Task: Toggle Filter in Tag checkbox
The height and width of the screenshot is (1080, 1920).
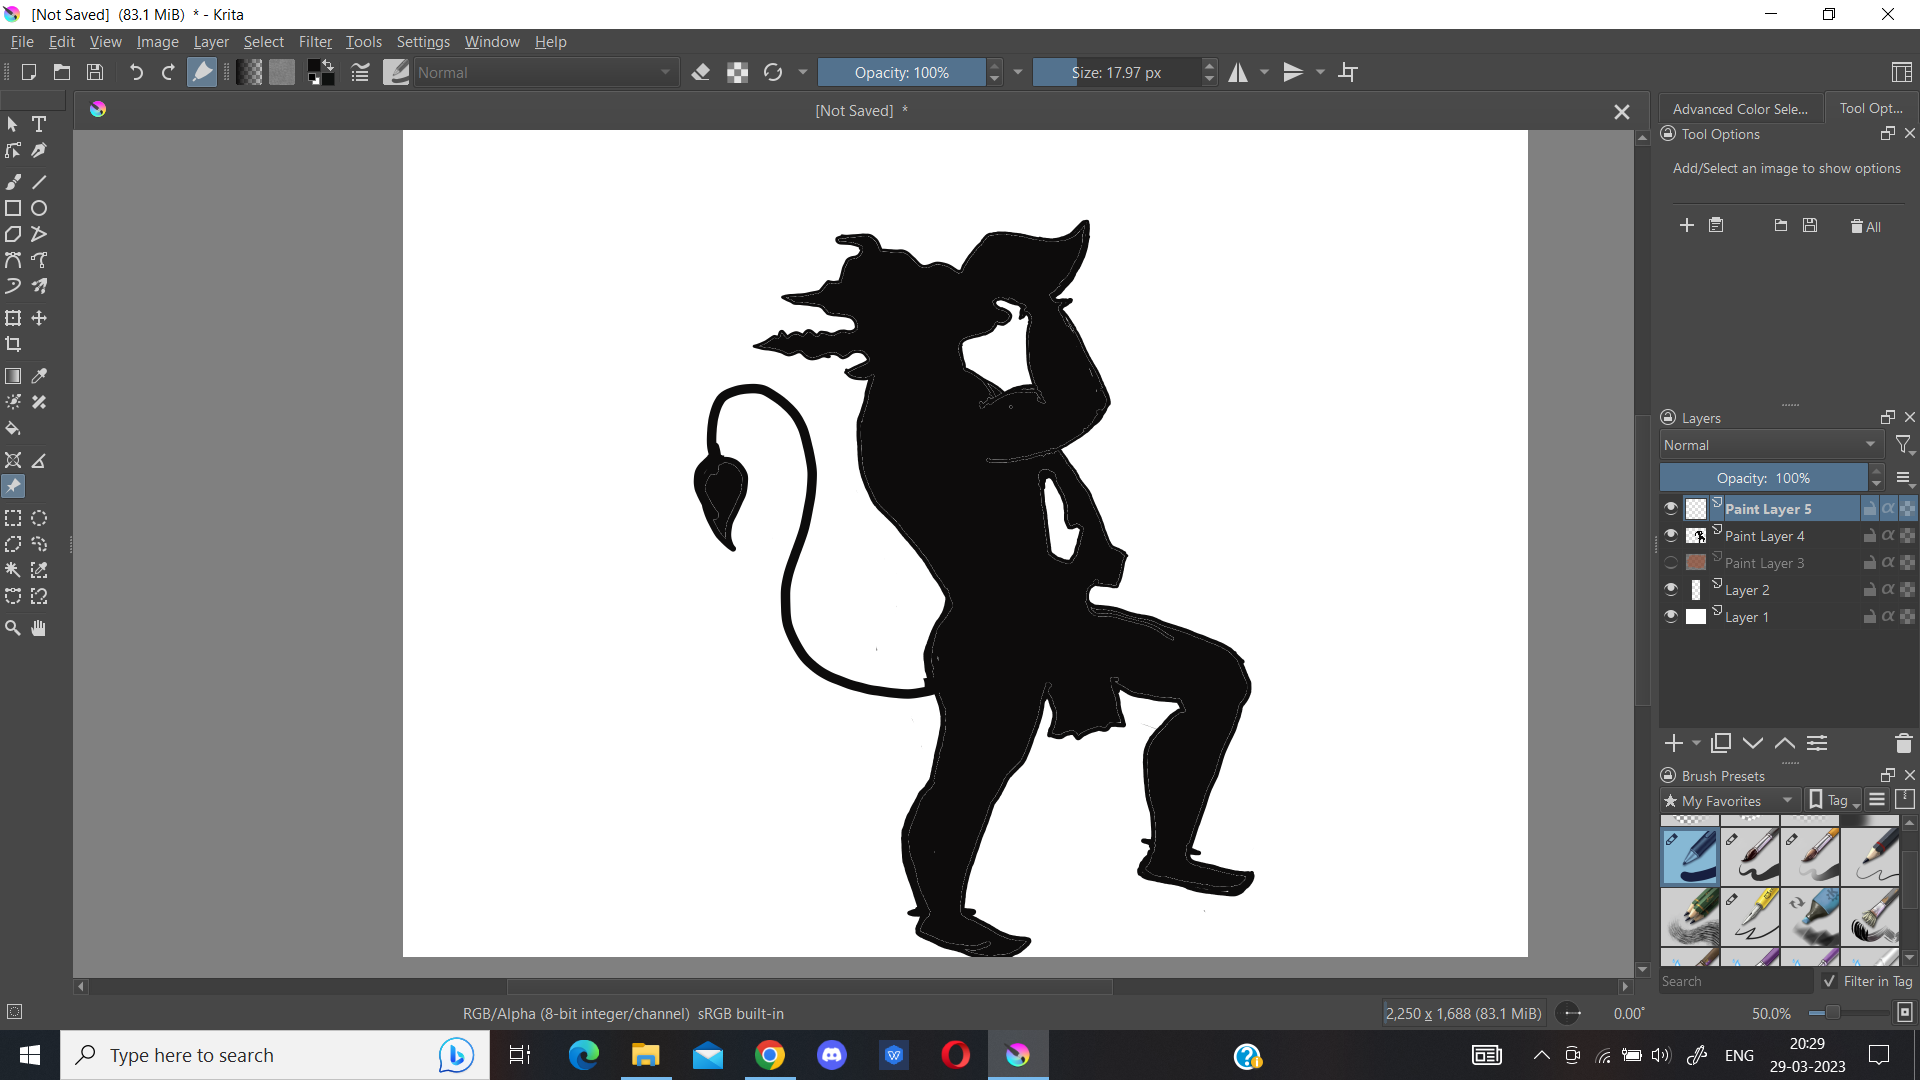Action: [x=1829, y=981]
